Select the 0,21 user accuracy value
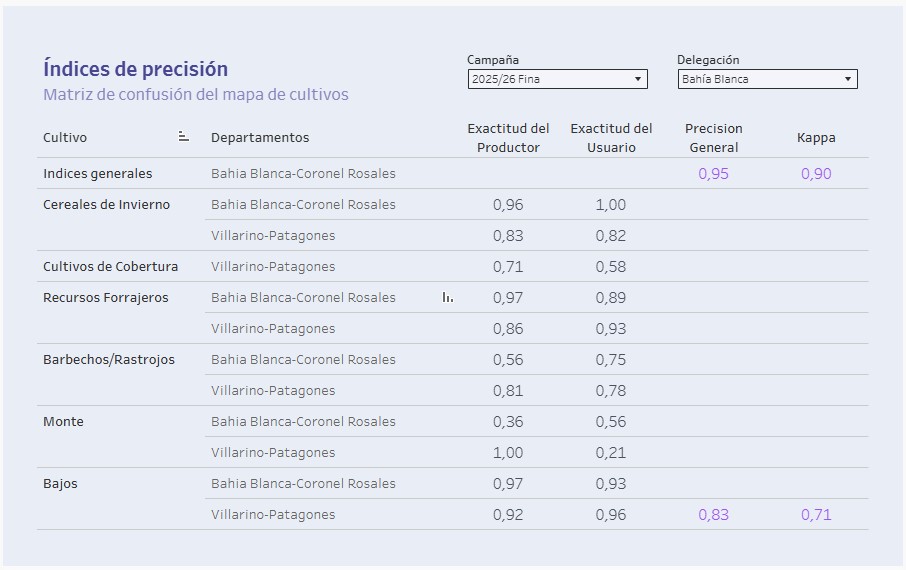The height and width of the screenshot is (570, 906). point(611,453)
